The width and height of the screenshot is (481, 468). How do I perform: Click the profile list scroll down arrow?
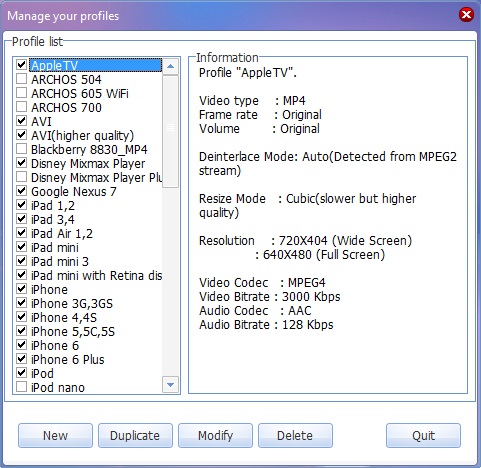(170, 385)
